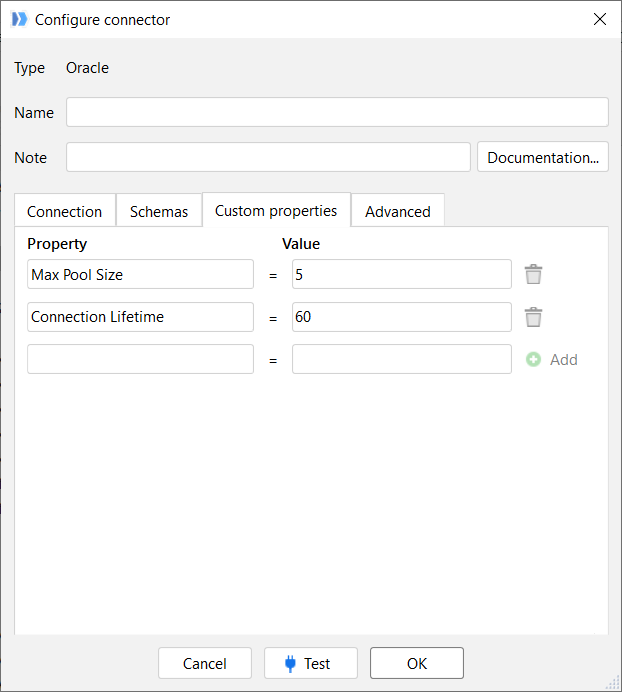The width and height of the screenshot is (622, 692).
Task: Focus the Name input field
Action: (x=337, y=112)
